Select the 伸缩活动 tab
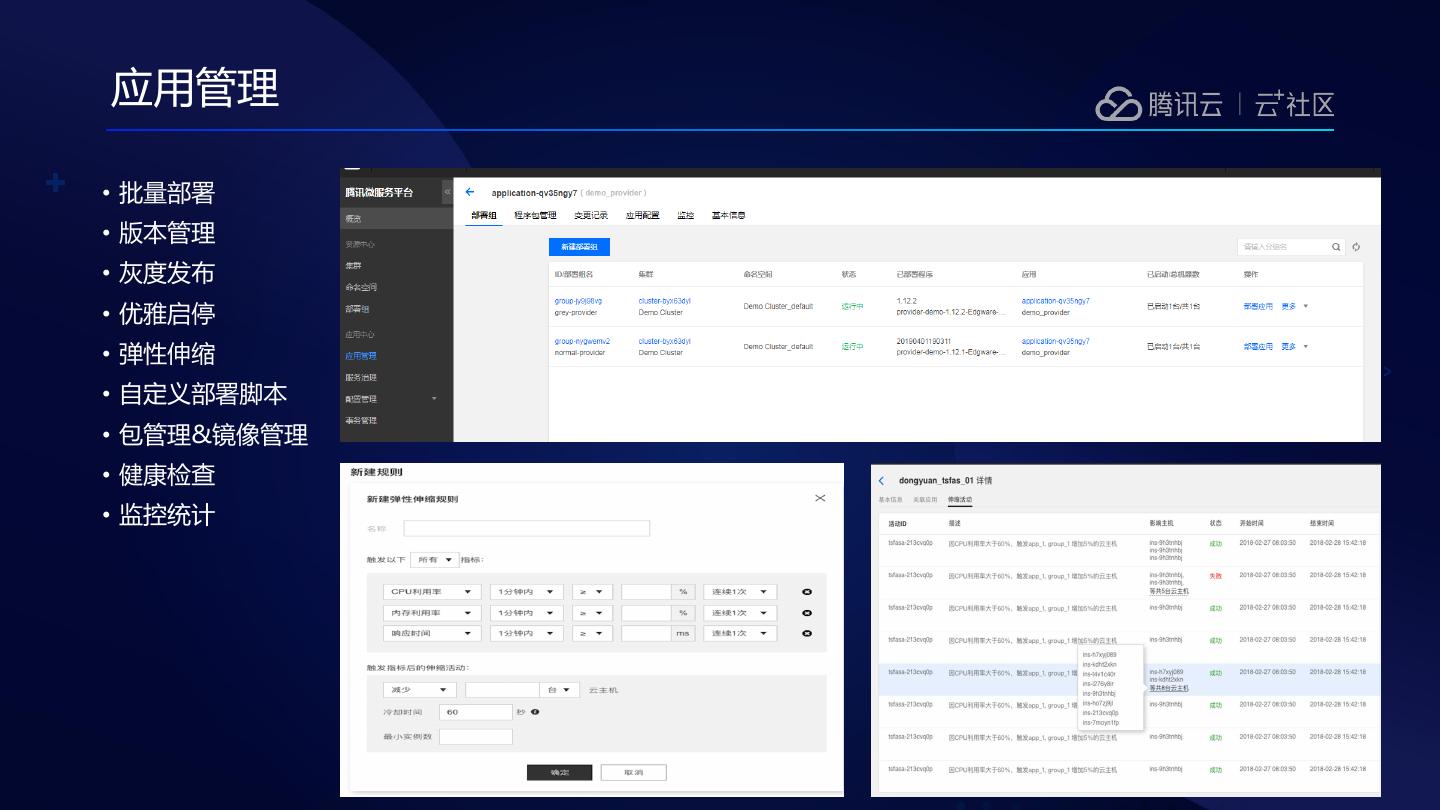The height and width of the screenshot is (810, 1440). tap(960, 499)
